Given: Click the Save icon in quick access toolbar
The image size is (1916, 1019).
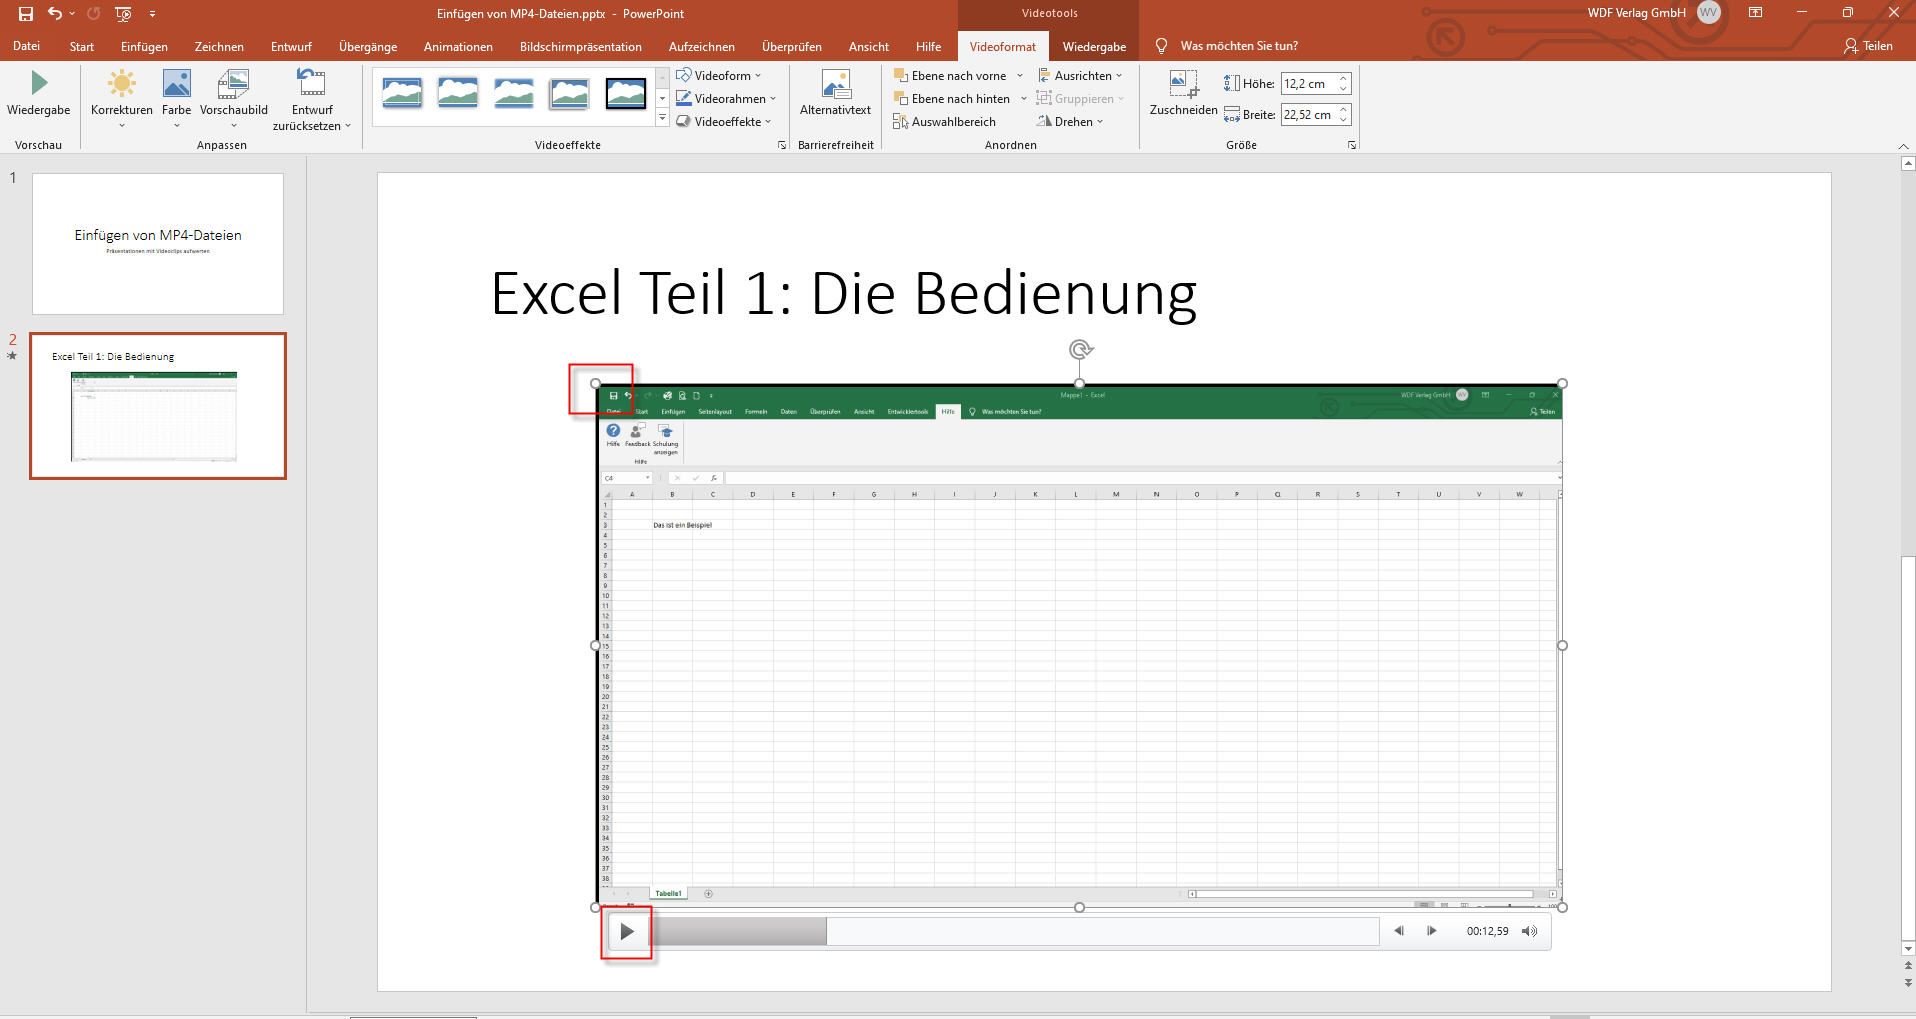Looking at the screenshot, I should coord(25,14).
